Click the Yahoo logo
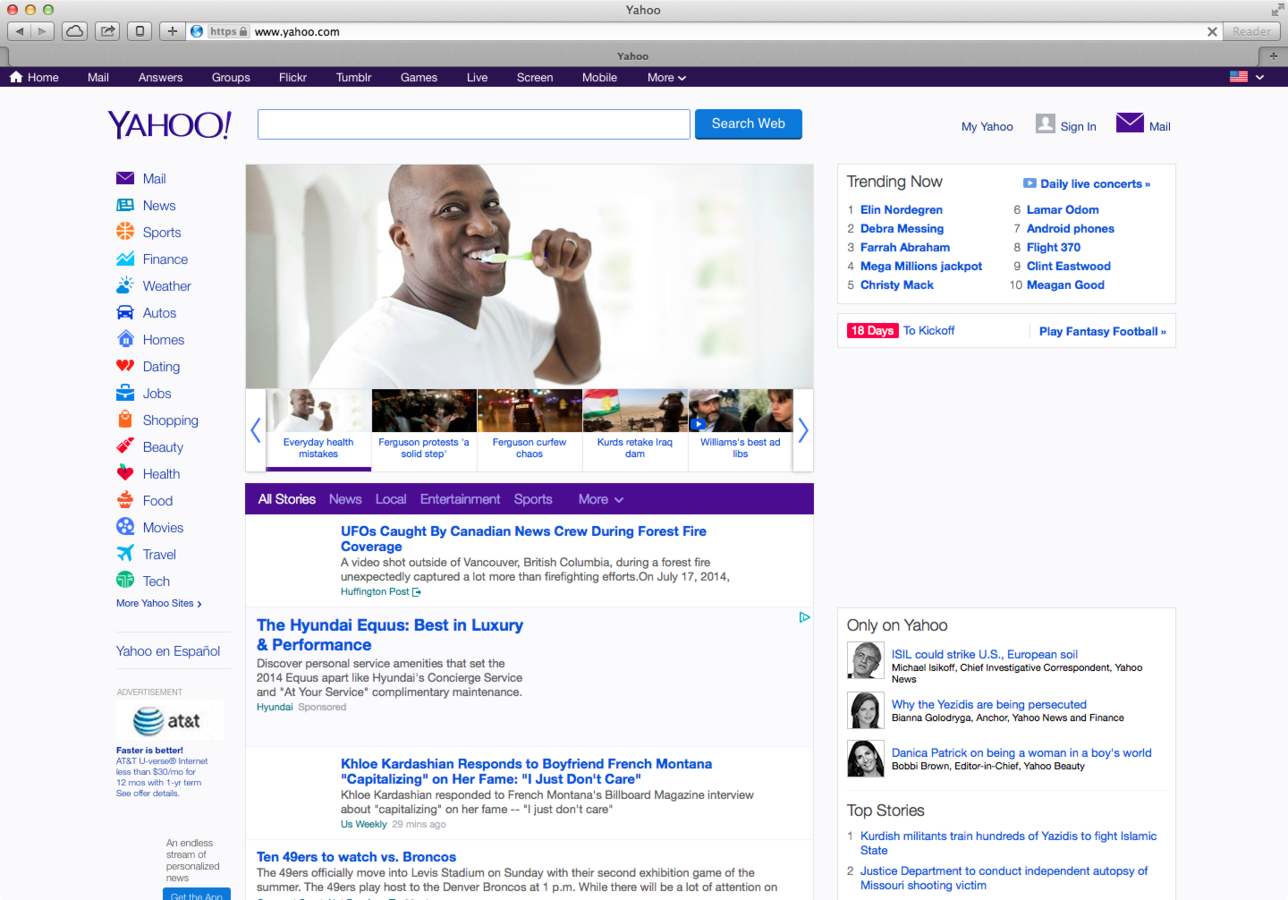Screen dimensions: 1288x900 pos(170,125)
